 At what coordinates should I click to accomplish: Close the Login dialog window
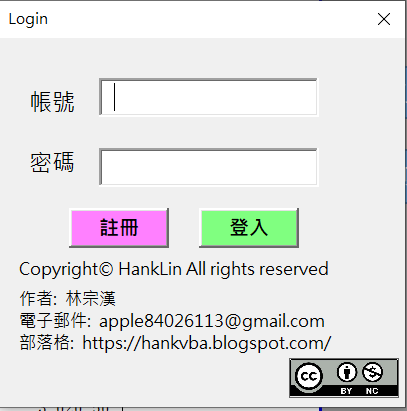[x=384, y=19]
